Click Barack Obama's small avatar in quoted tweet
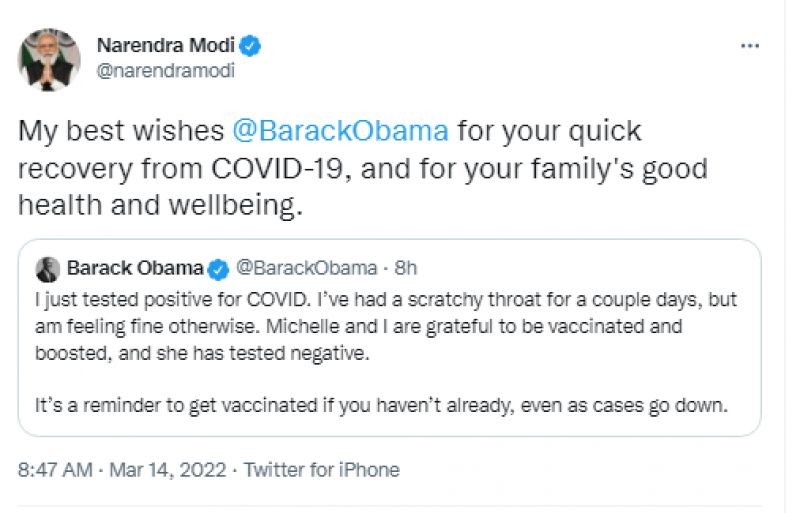The image size is (800, 513). pos(48,269)
